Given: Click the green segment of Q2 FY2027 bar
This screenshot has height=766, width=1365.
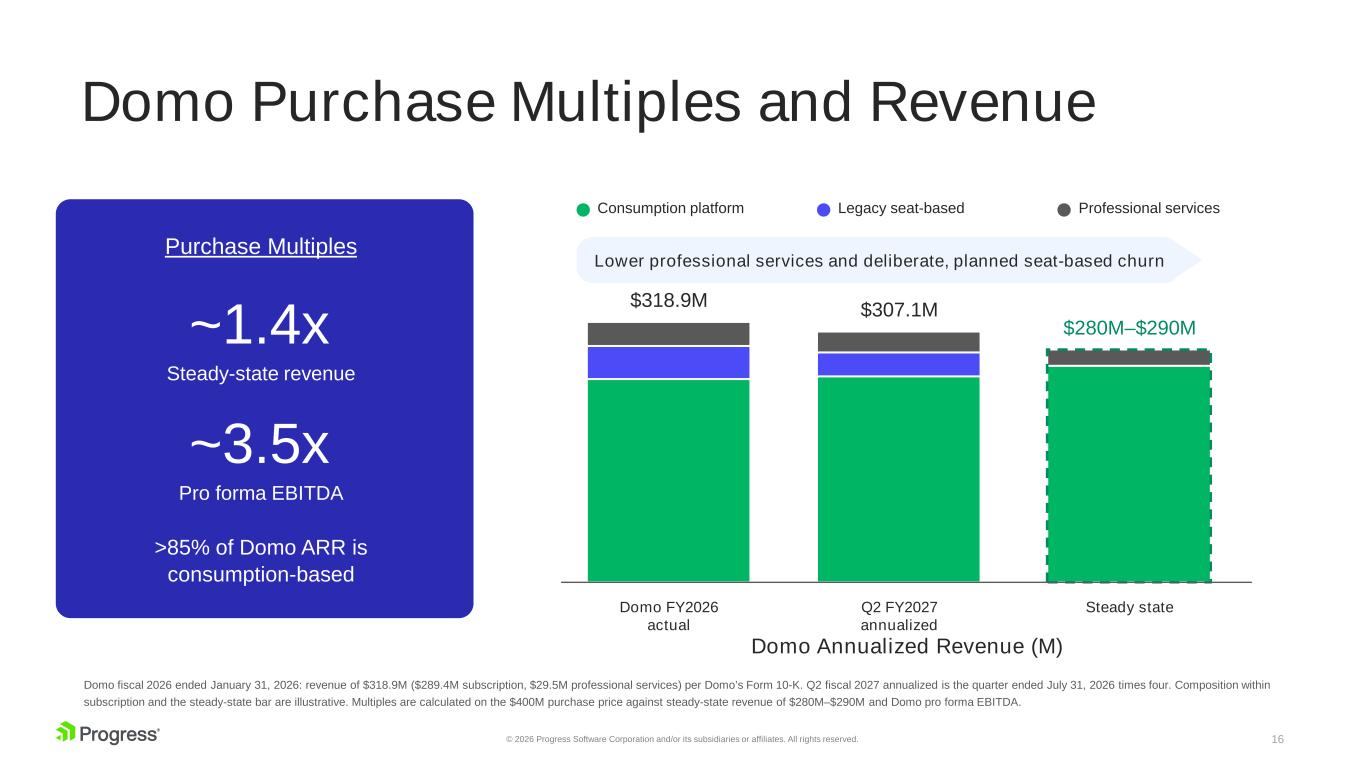Looking at the screenshot, I should tap(899, 479).
